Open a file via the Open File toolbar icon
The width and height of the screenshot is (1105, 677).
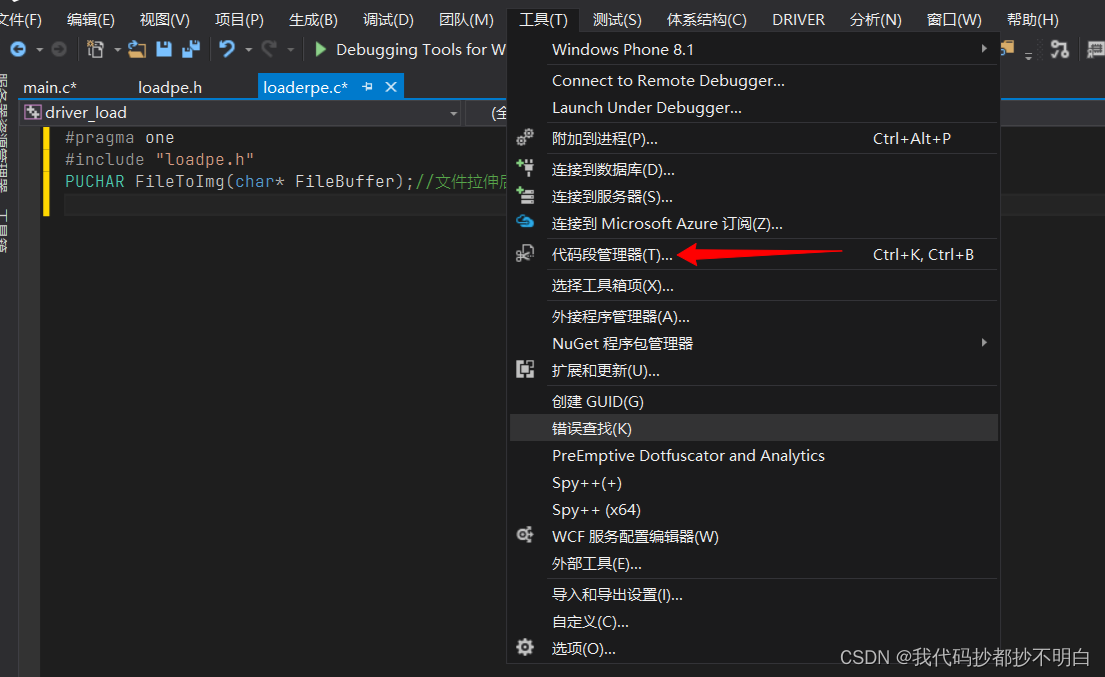pyautogui.click(x=137, y=49)
